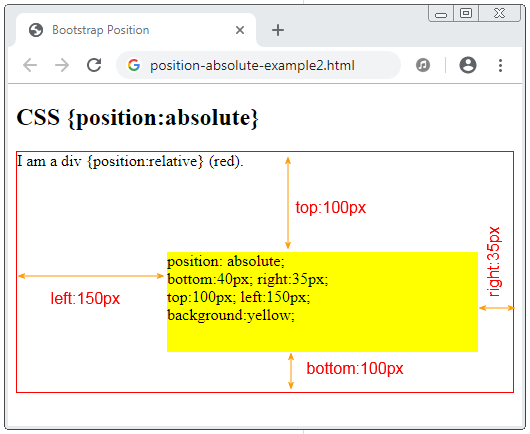This screenshot has width=530, height=434.
Task: Reload the page with refresh icon
Action: pyautogui.click(x=94, y=65)
